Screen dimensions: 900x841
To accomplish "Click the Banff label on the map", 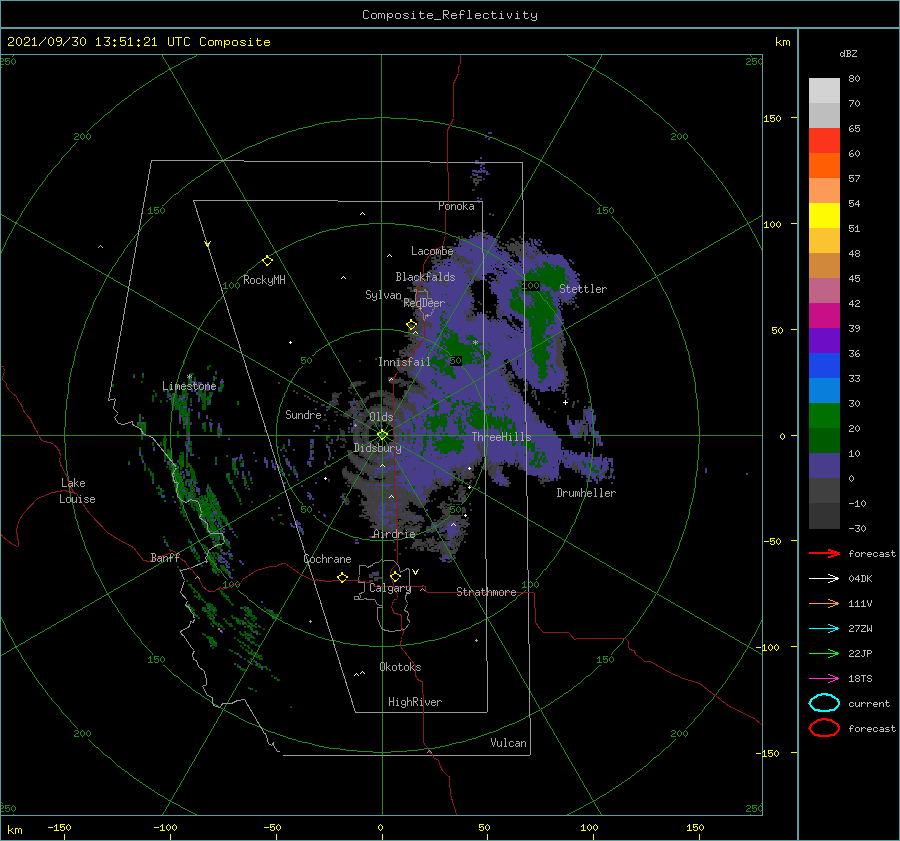I will [x=165, y=557].
